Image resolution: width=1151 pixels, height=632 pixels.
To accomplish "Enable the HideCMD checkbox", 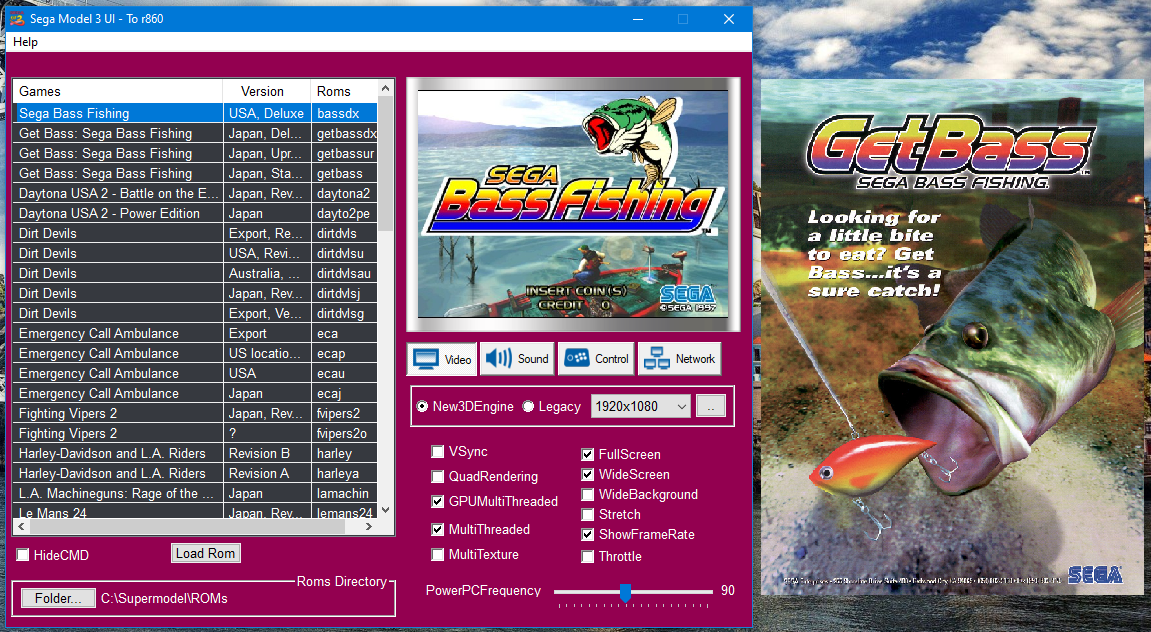I will [x=23, y=555].
